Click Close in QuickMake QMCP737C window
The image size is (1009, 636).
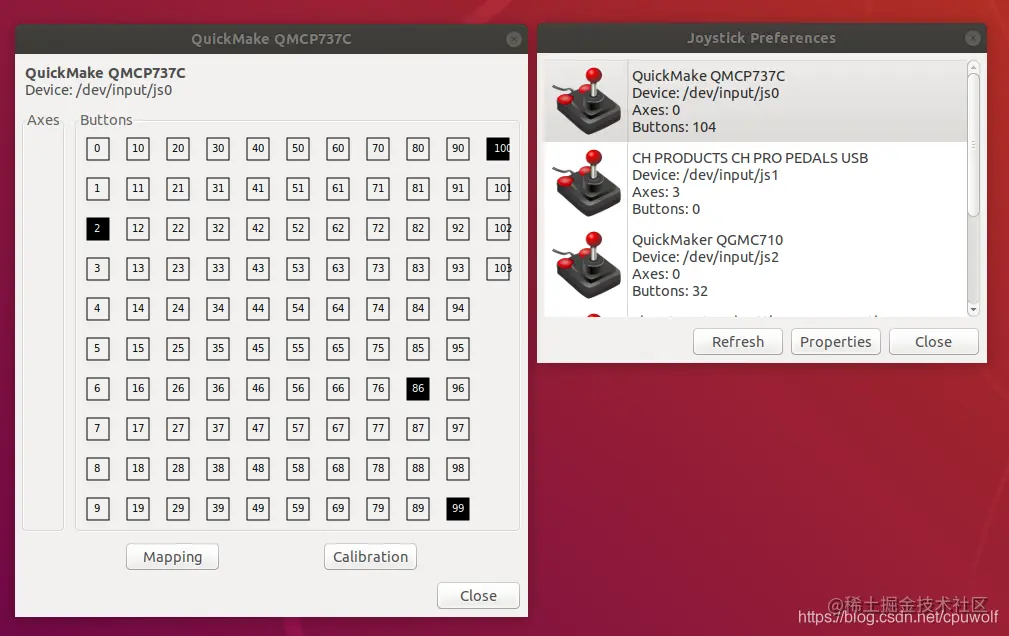tap(478, 596)
